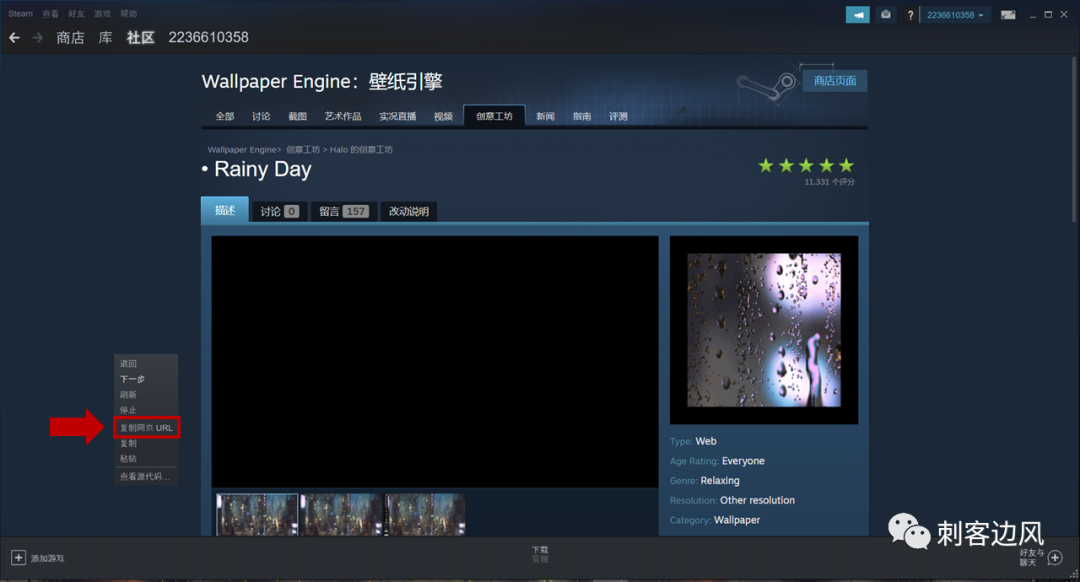Viewport: 1080px width, 582px height.
Task: Click the question mark help icon
Action: (x=910, y=14)
